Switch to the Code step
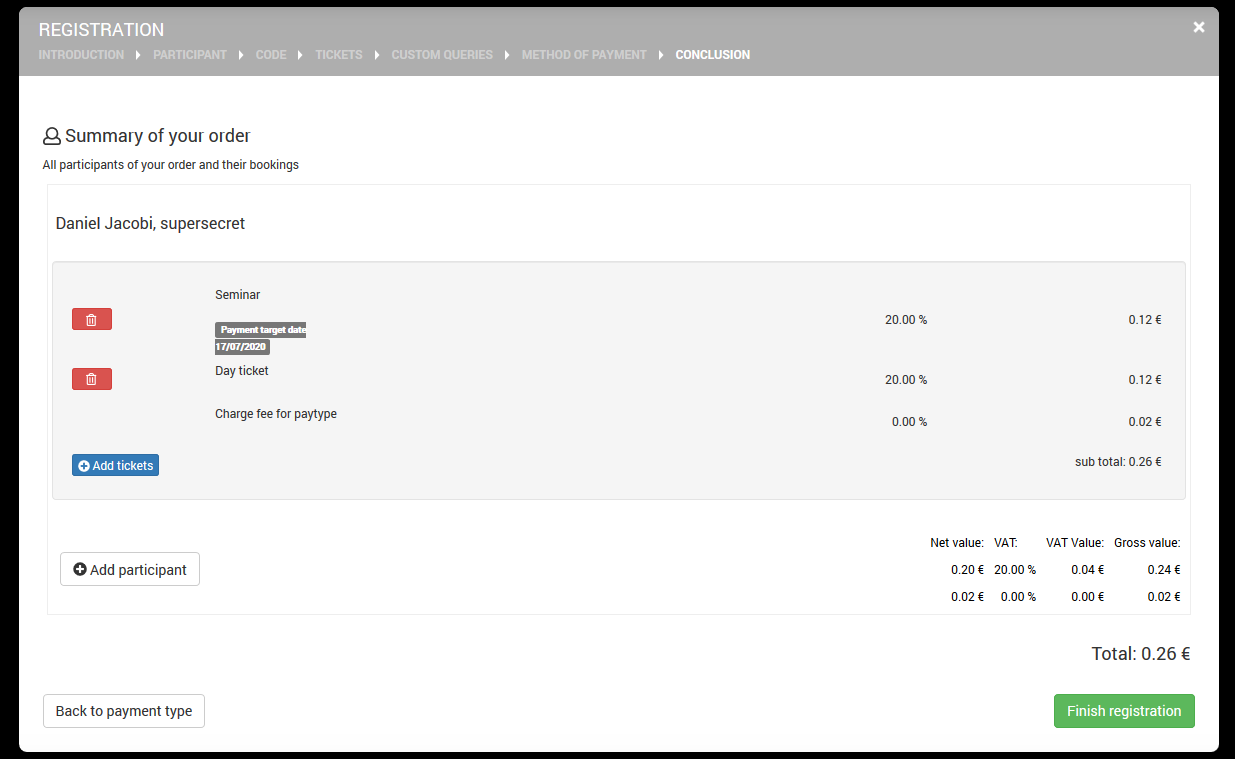Viewport: 1235px width, 759px height. (x=271, y=55)
